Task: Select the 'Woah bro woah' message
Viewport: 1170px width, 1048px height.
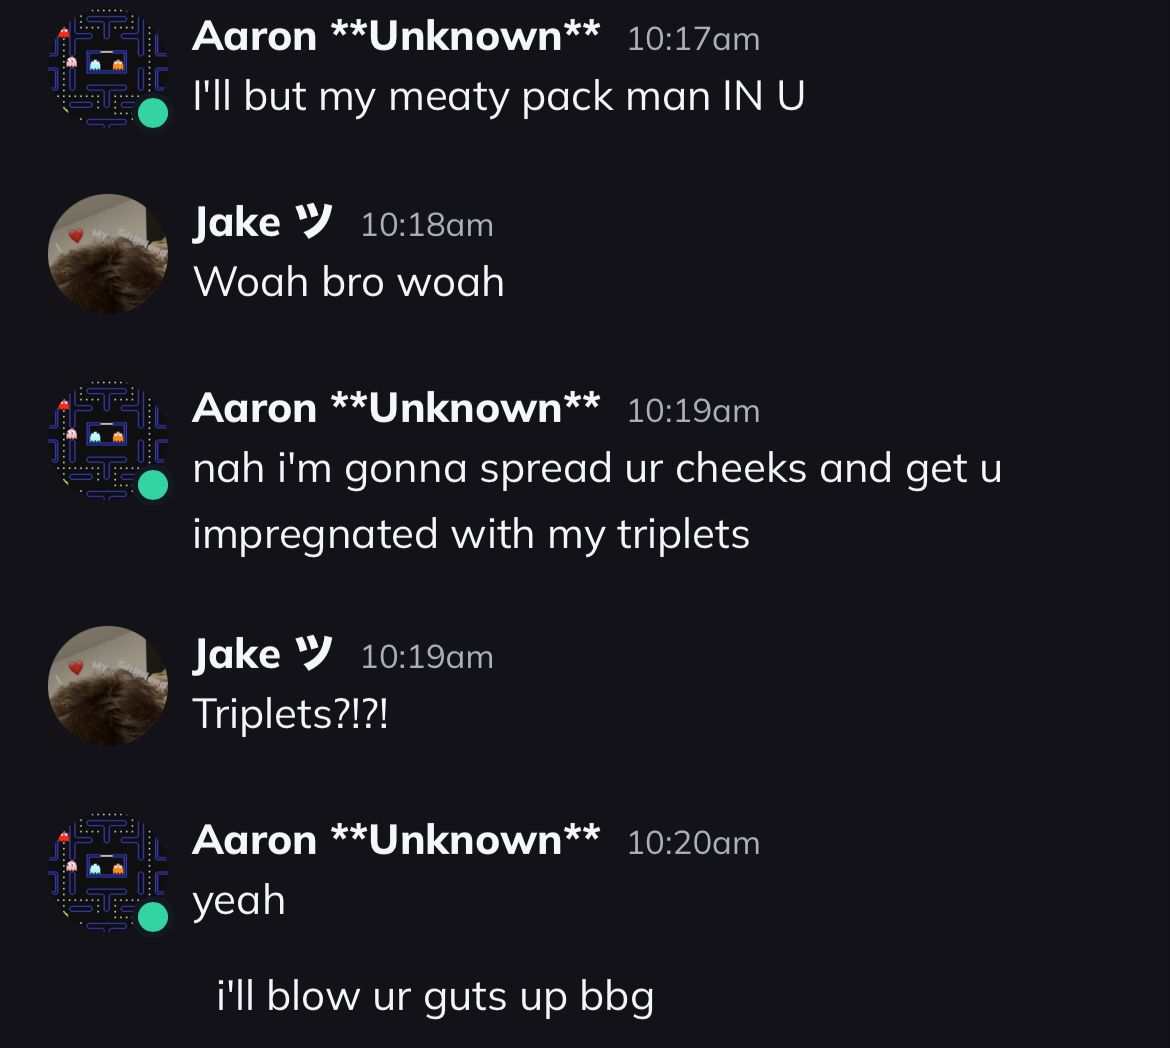Action: coord(348,282)
